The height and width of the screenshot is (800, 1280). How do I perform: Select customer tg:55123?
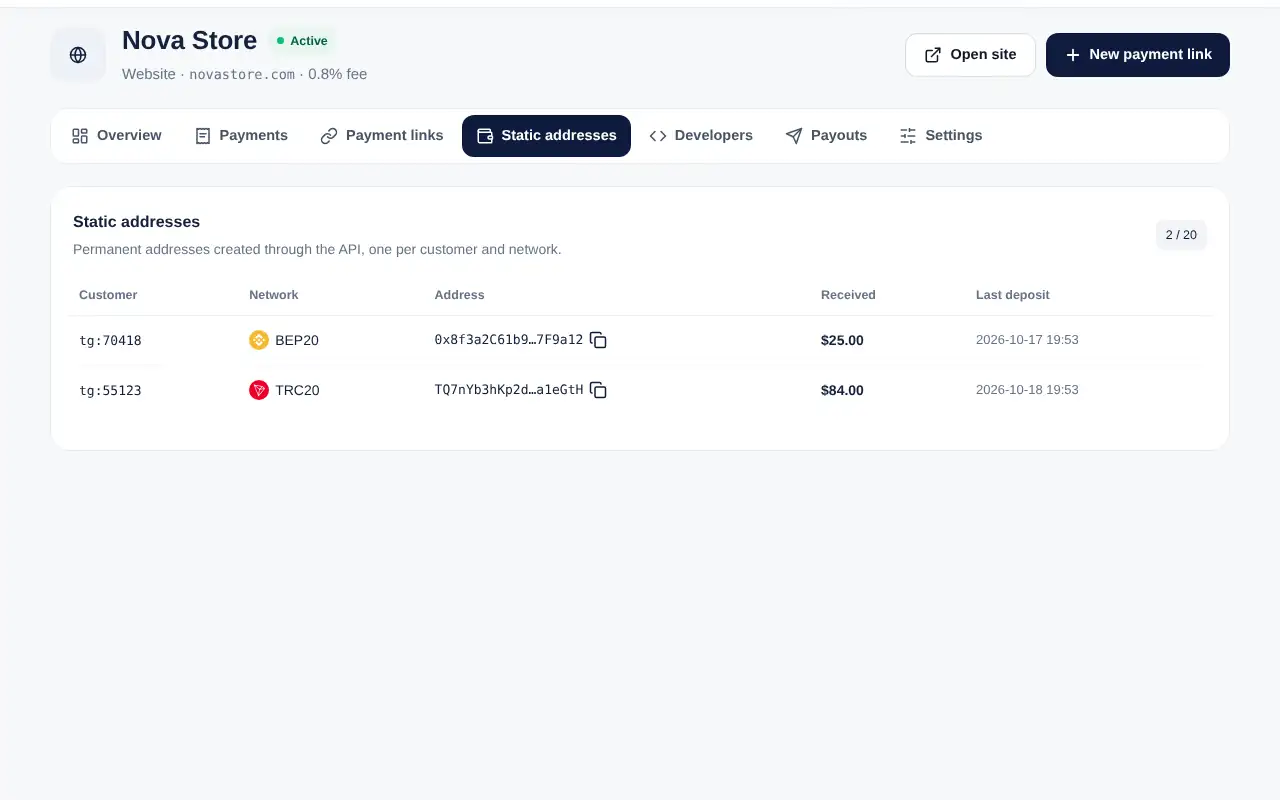coord(110,391)
